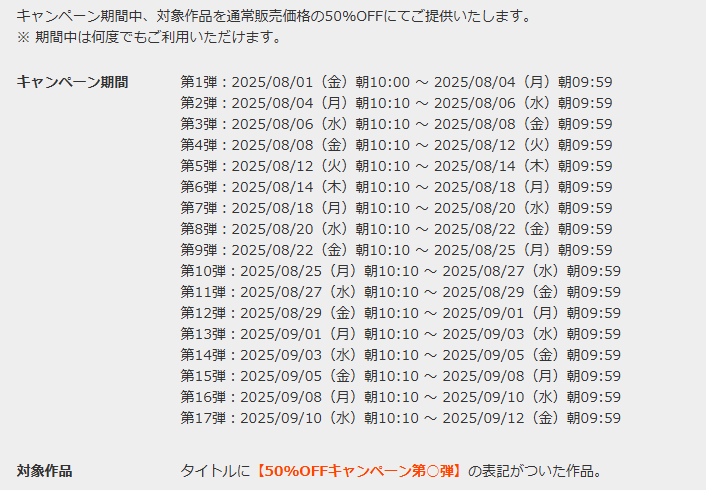Click the 50%OFF discount description sentence
The image size is (706, 490).
275,16
